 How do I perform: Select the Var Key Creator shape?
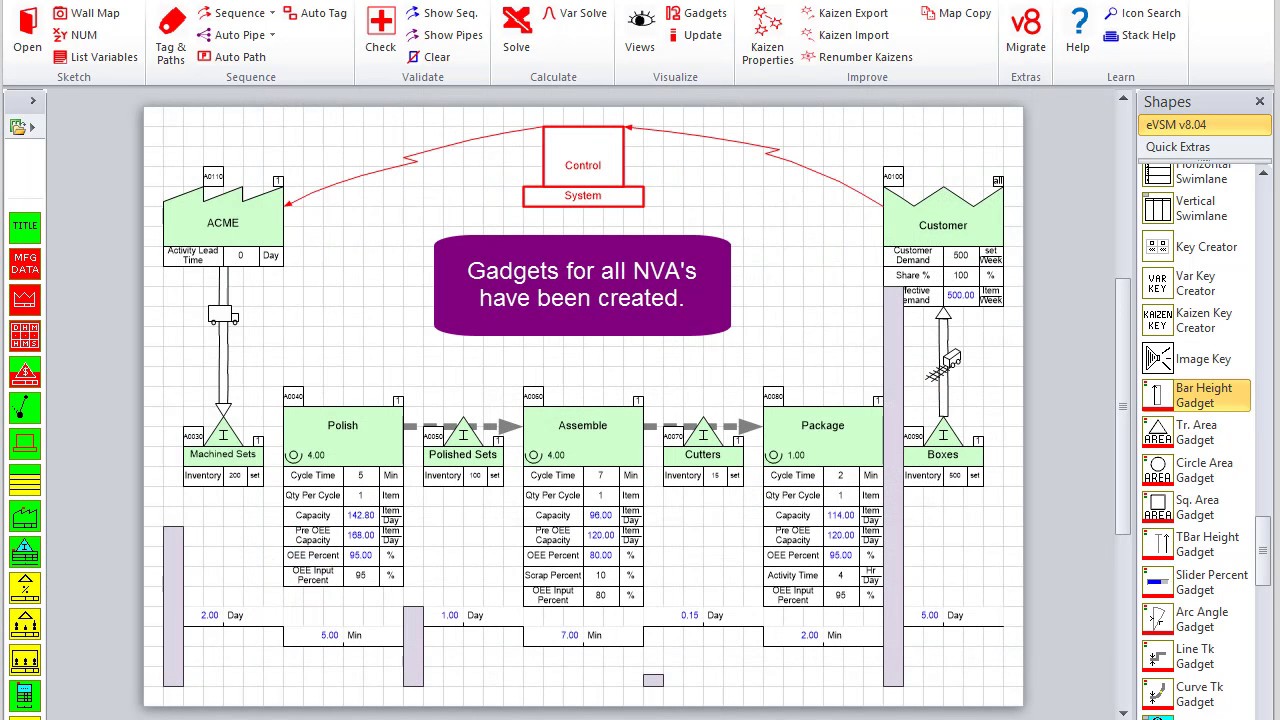pyautogui.click(x=1196, y=283)
